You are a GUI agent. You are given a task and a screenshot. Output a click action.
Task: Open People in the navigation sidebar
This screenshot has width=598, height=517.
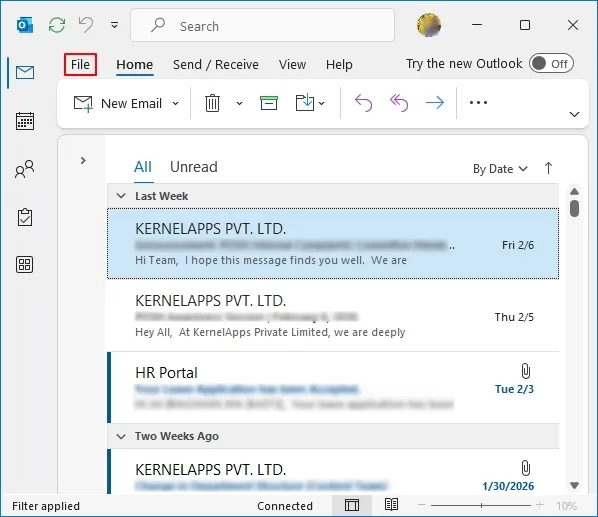click(x=25, y=169)
